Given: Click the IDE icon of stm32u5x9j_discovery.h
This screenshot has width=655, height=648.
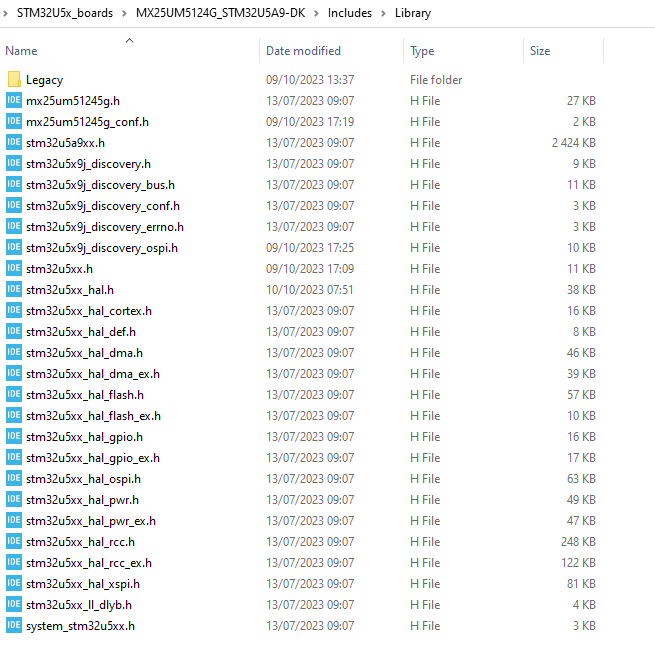Looking at the screenshot, I should pyautogui.click(x=14, y=163).
